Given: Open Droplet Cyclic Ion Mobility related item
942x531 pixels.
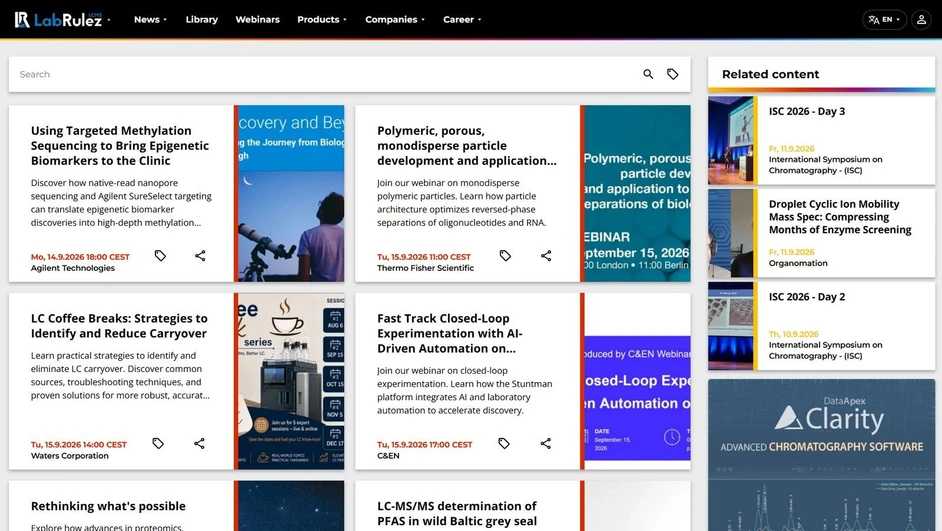Looking at the screenshot, I should click(x=840, y=217).
